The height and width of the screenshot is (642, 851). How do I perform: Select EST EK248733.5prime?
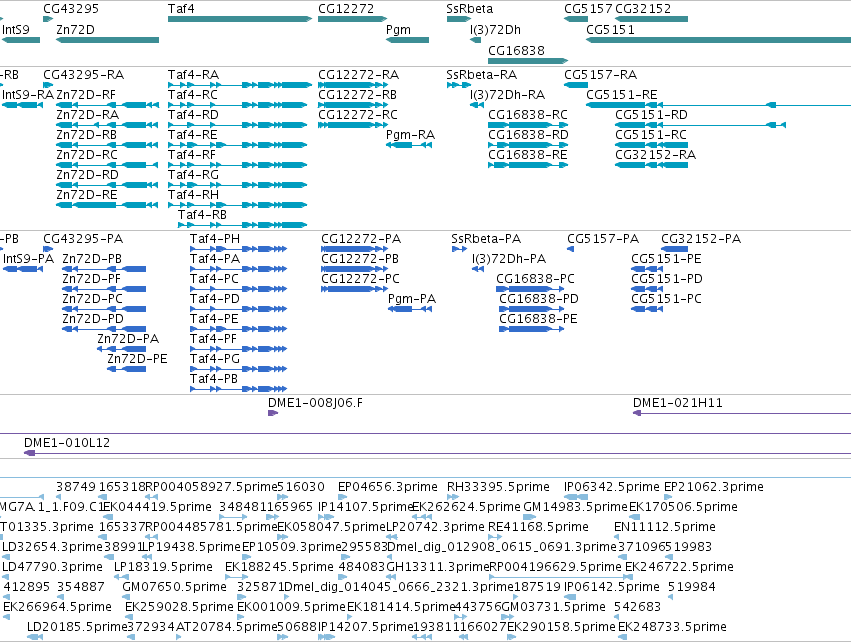point(672,627)
